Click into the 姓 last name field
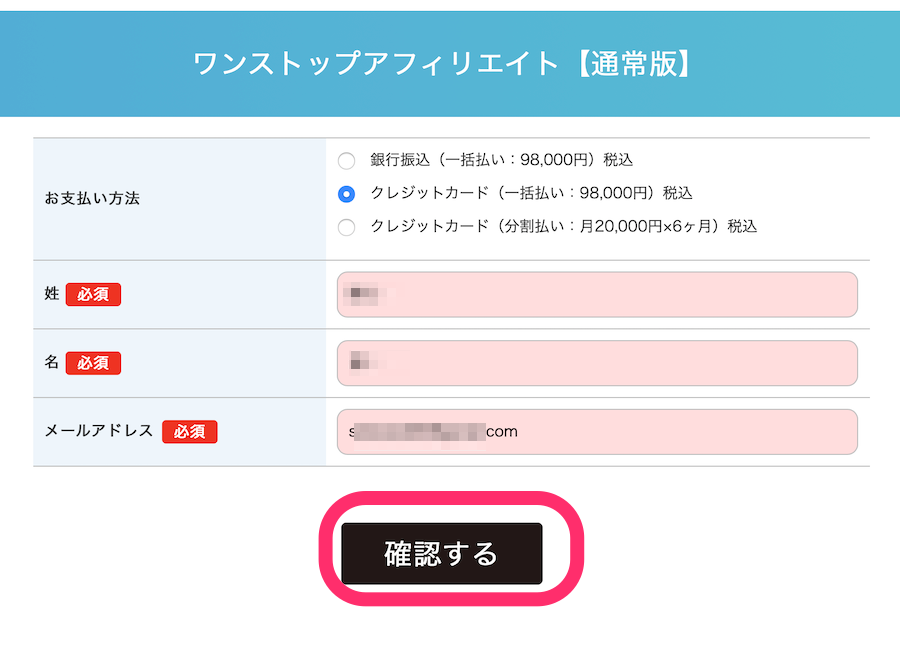Viewport: 900px width, 648px height. click(597, 294)
